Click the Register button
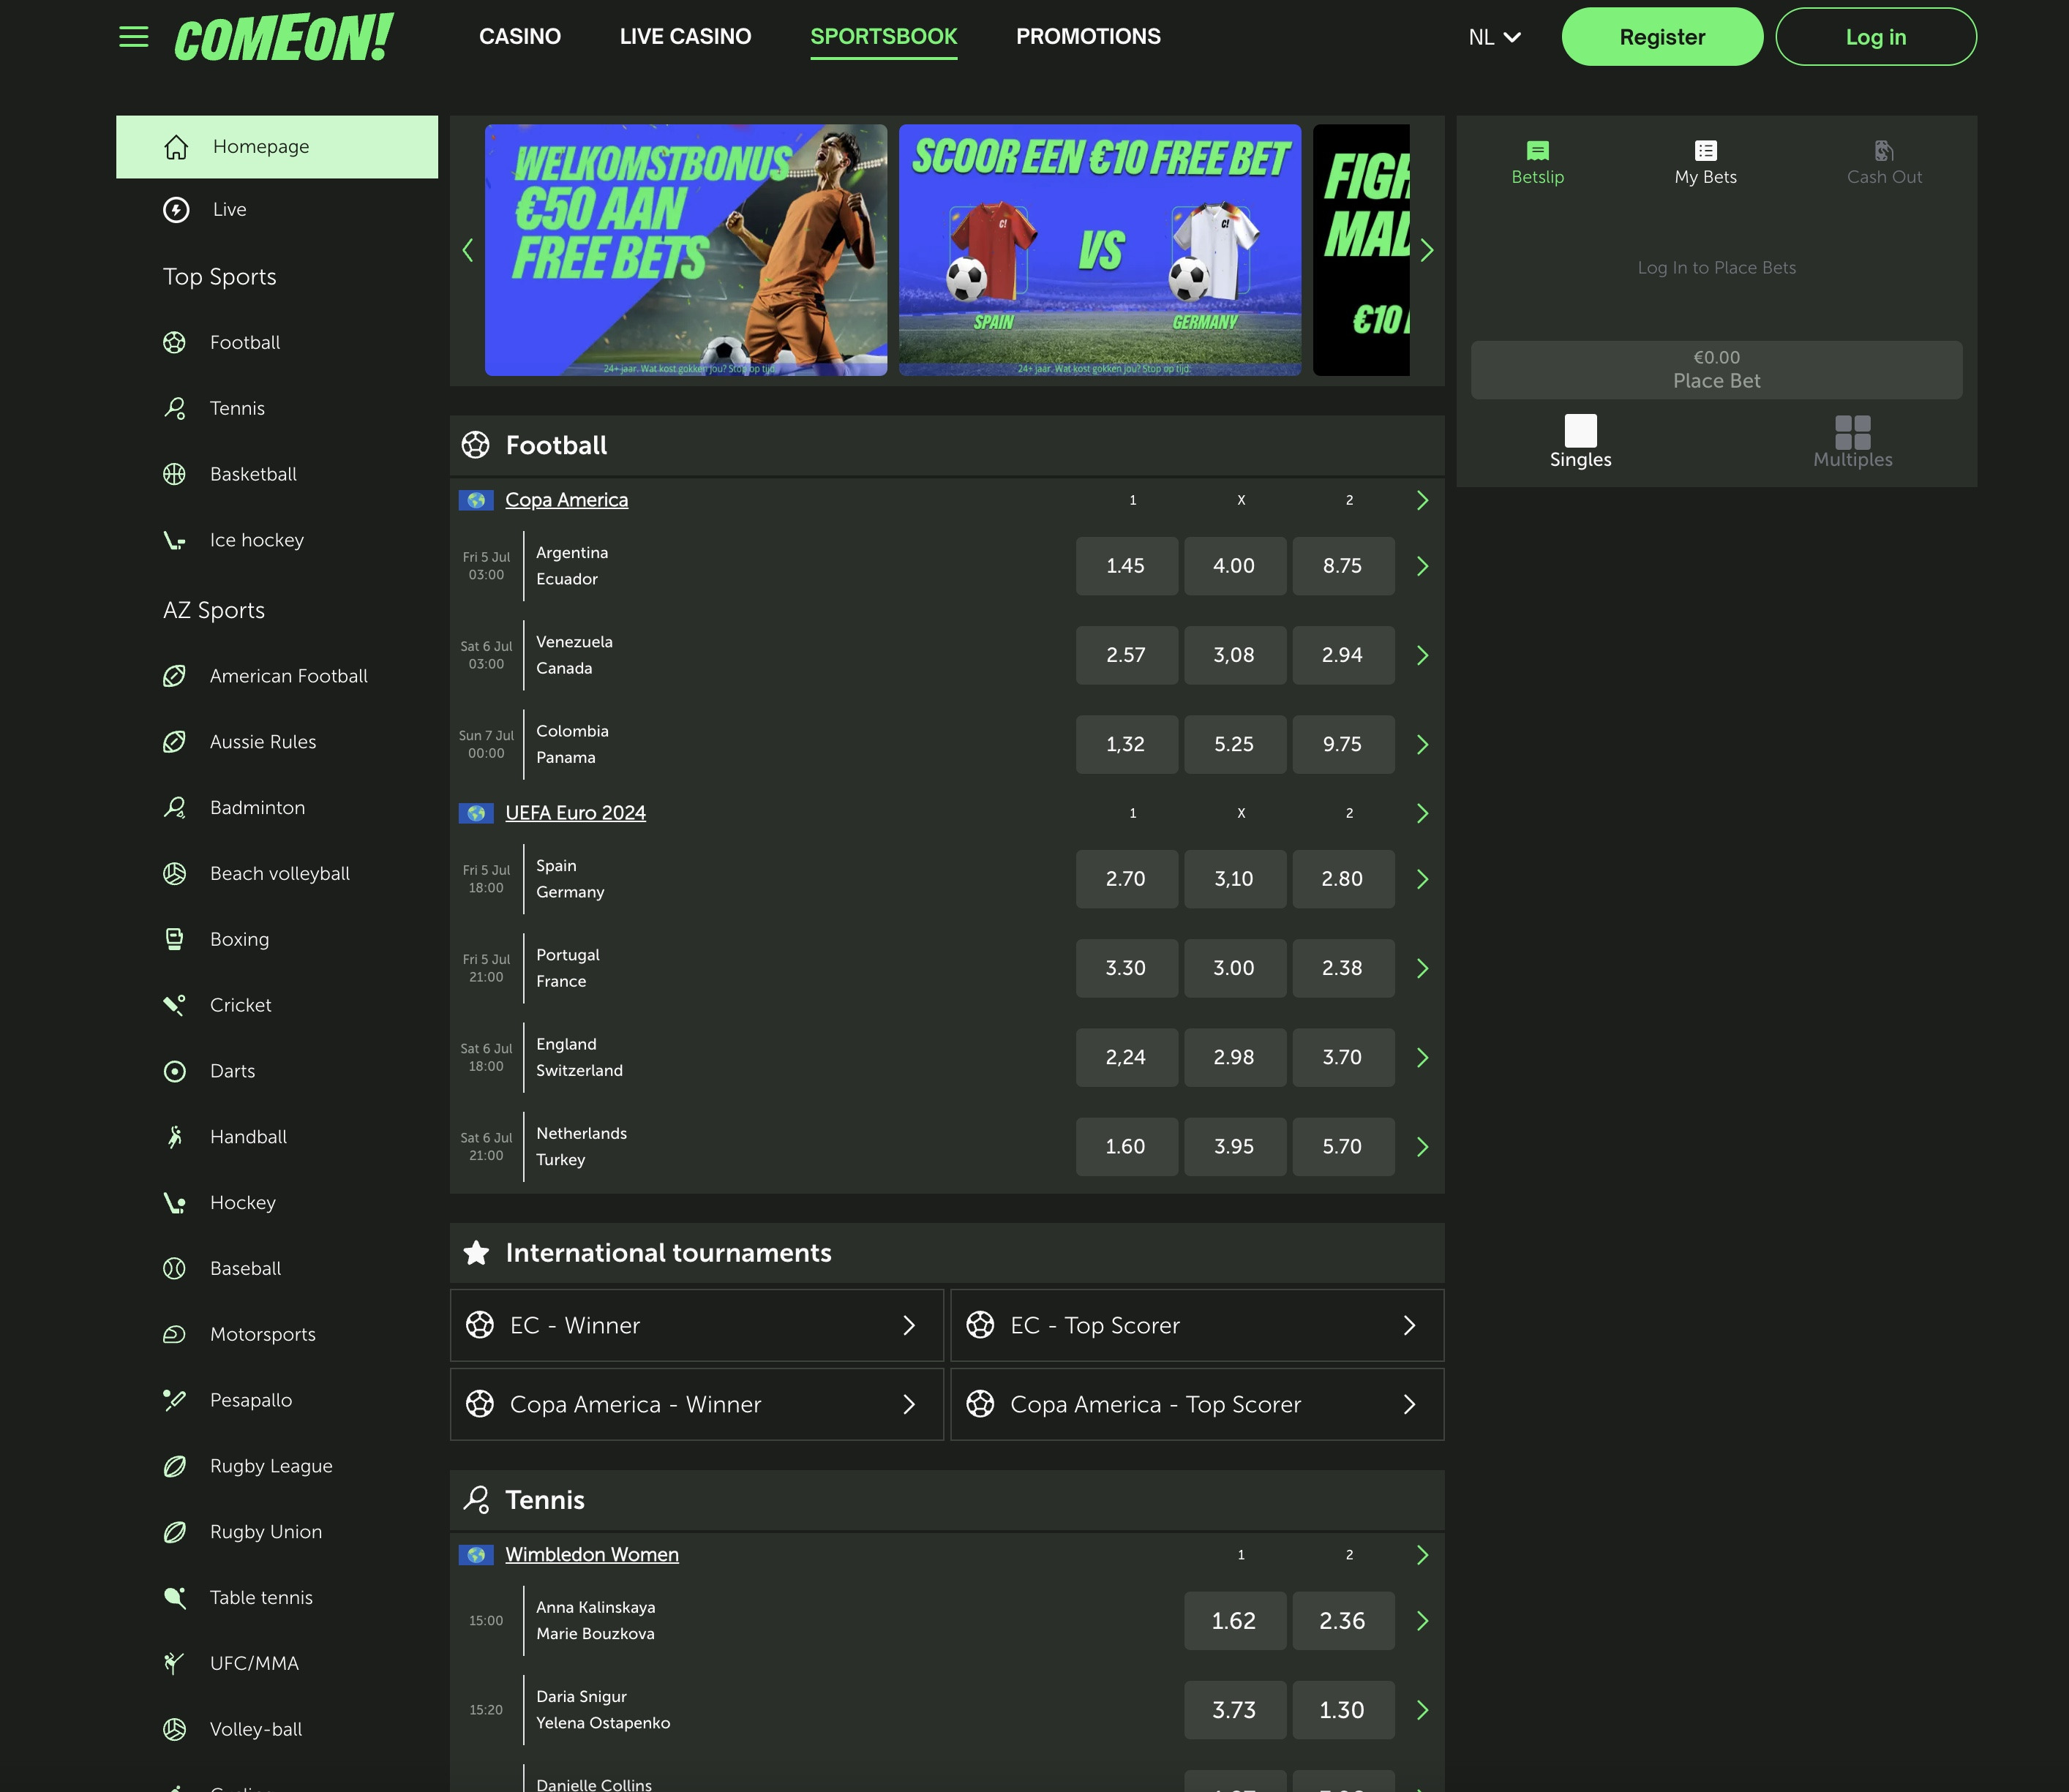This screenshot has width=2069, height=1792. (1662, 36)
